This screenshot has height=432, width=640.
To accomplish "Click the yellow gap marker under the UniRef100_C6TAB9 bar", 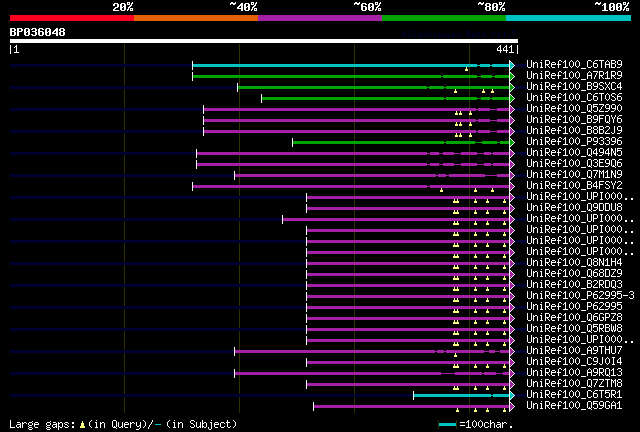I will tap(467, 69).
